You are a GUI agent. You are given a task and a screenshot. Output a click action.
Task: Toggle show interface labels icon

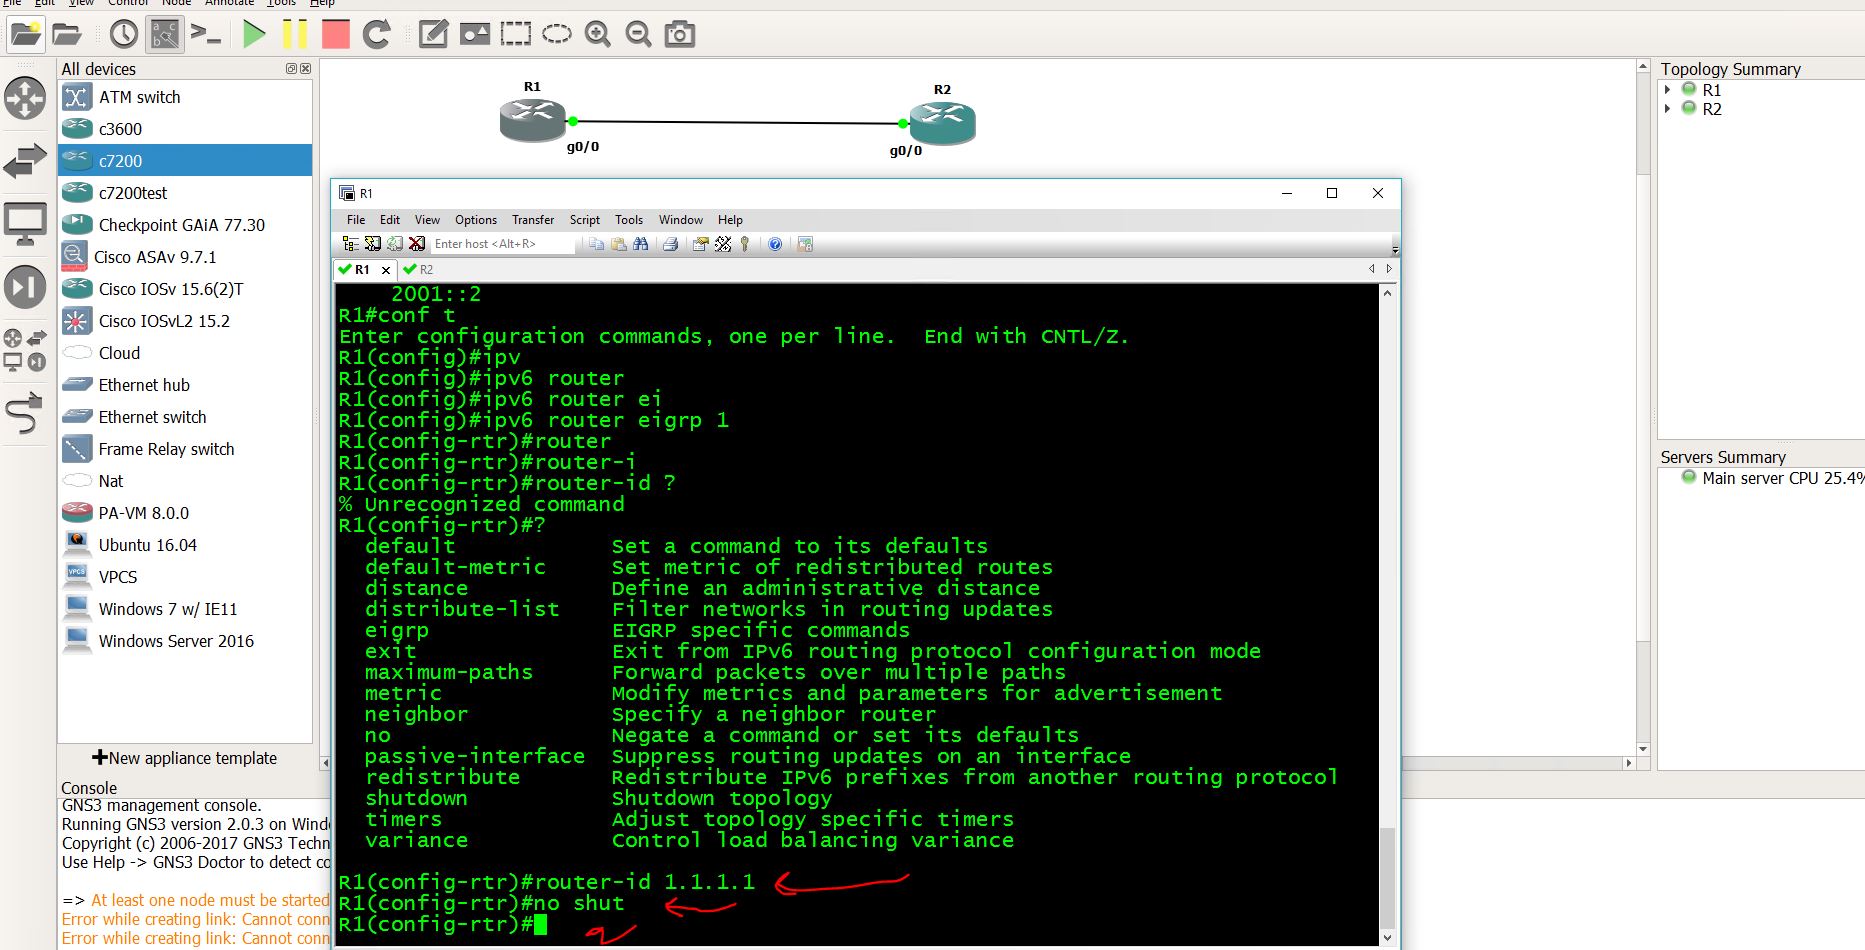pos(165,34)
